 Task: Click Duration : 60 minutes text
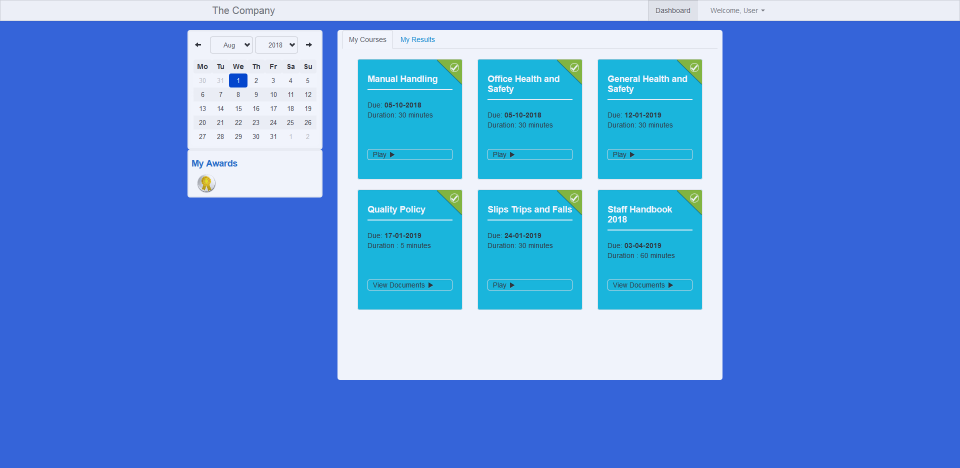(x=641, y=255)
